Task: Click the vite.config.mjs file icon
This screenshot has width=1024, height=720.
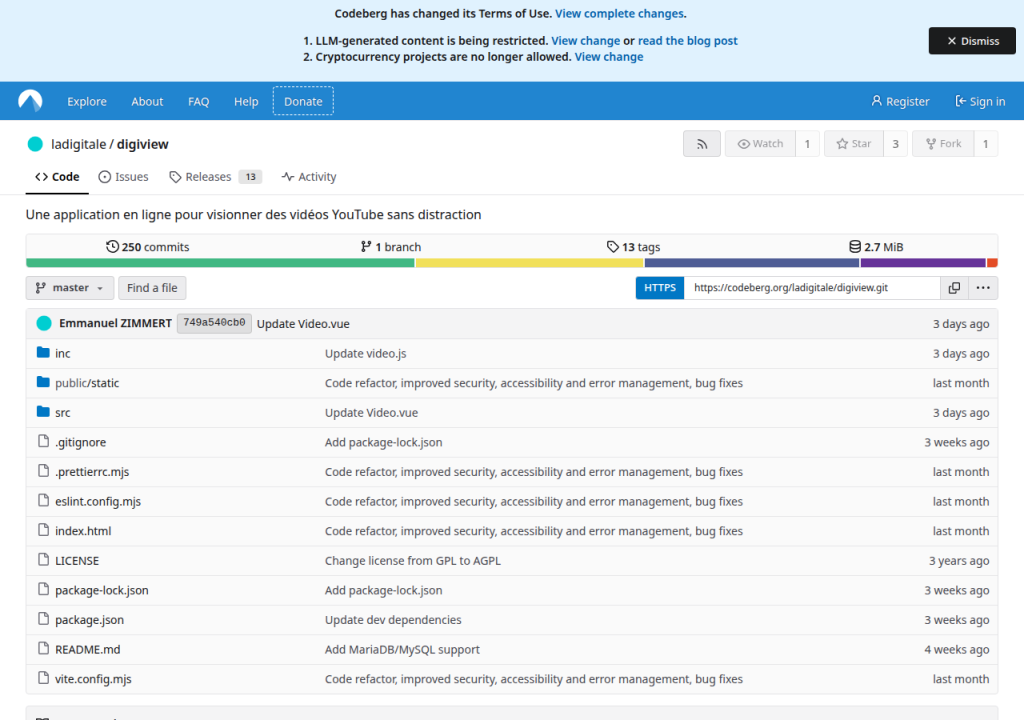Action: click(44, 678)
